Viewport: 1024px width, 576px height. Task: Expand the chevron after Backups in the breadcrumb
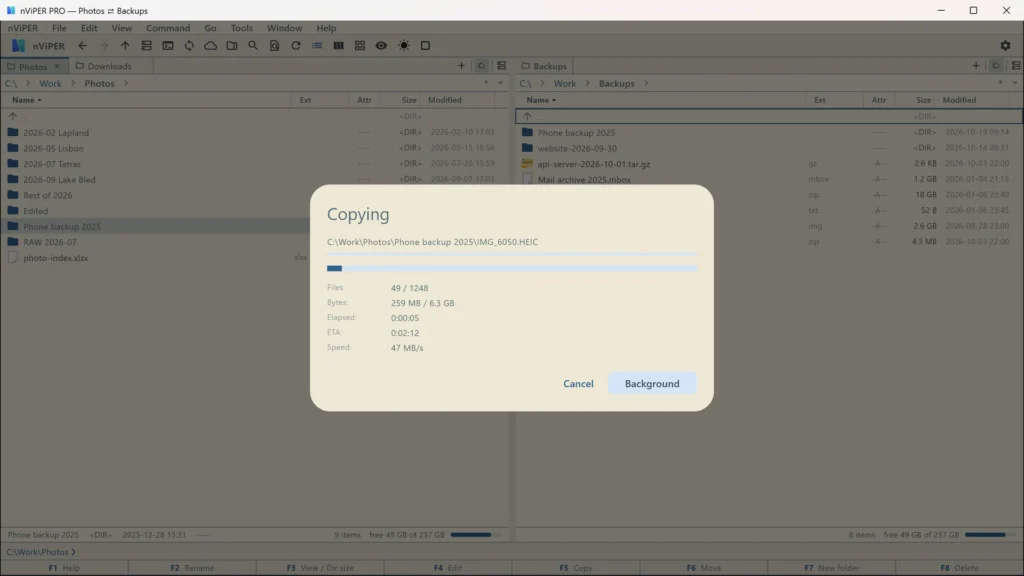[646, 84]
